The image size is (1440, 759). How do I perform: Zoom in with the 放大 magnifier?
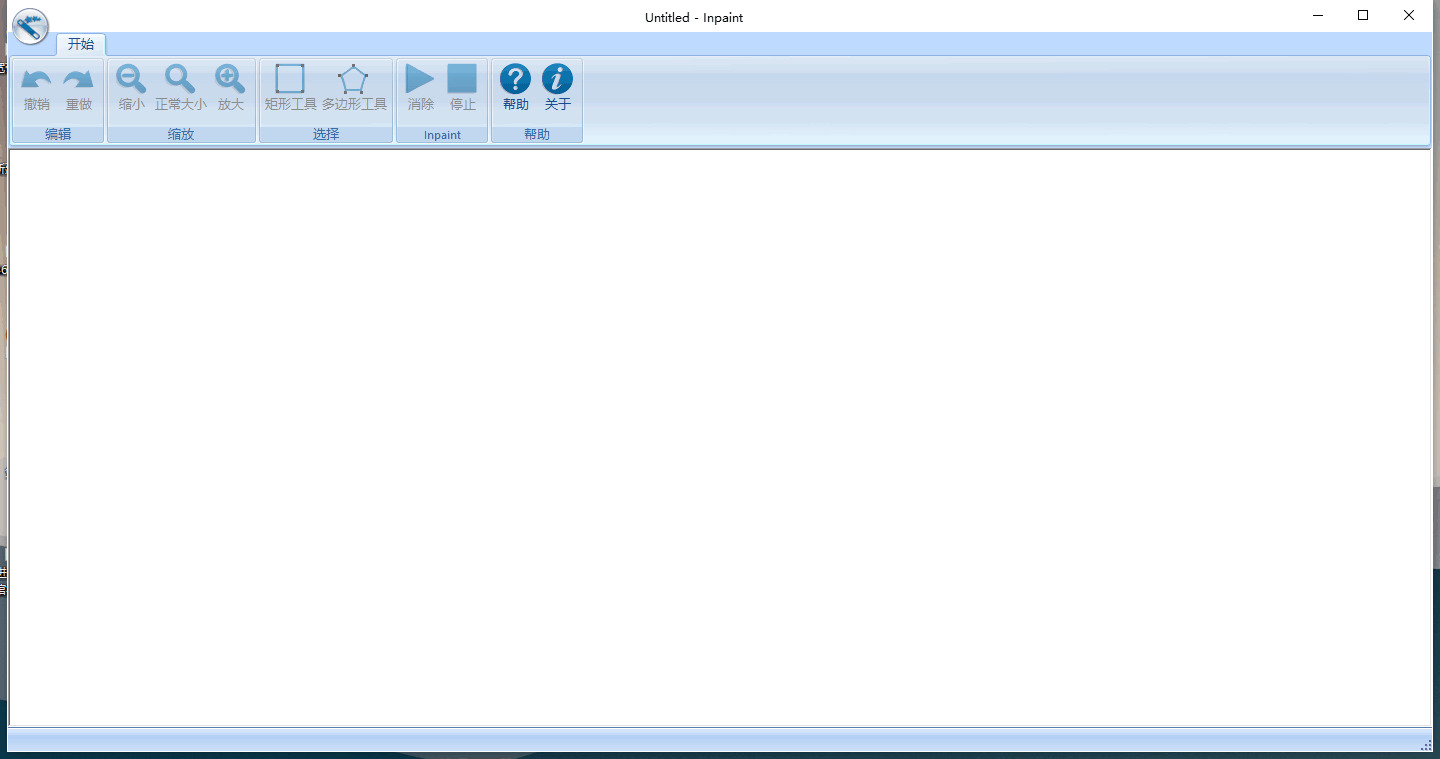tap(231, 88)
